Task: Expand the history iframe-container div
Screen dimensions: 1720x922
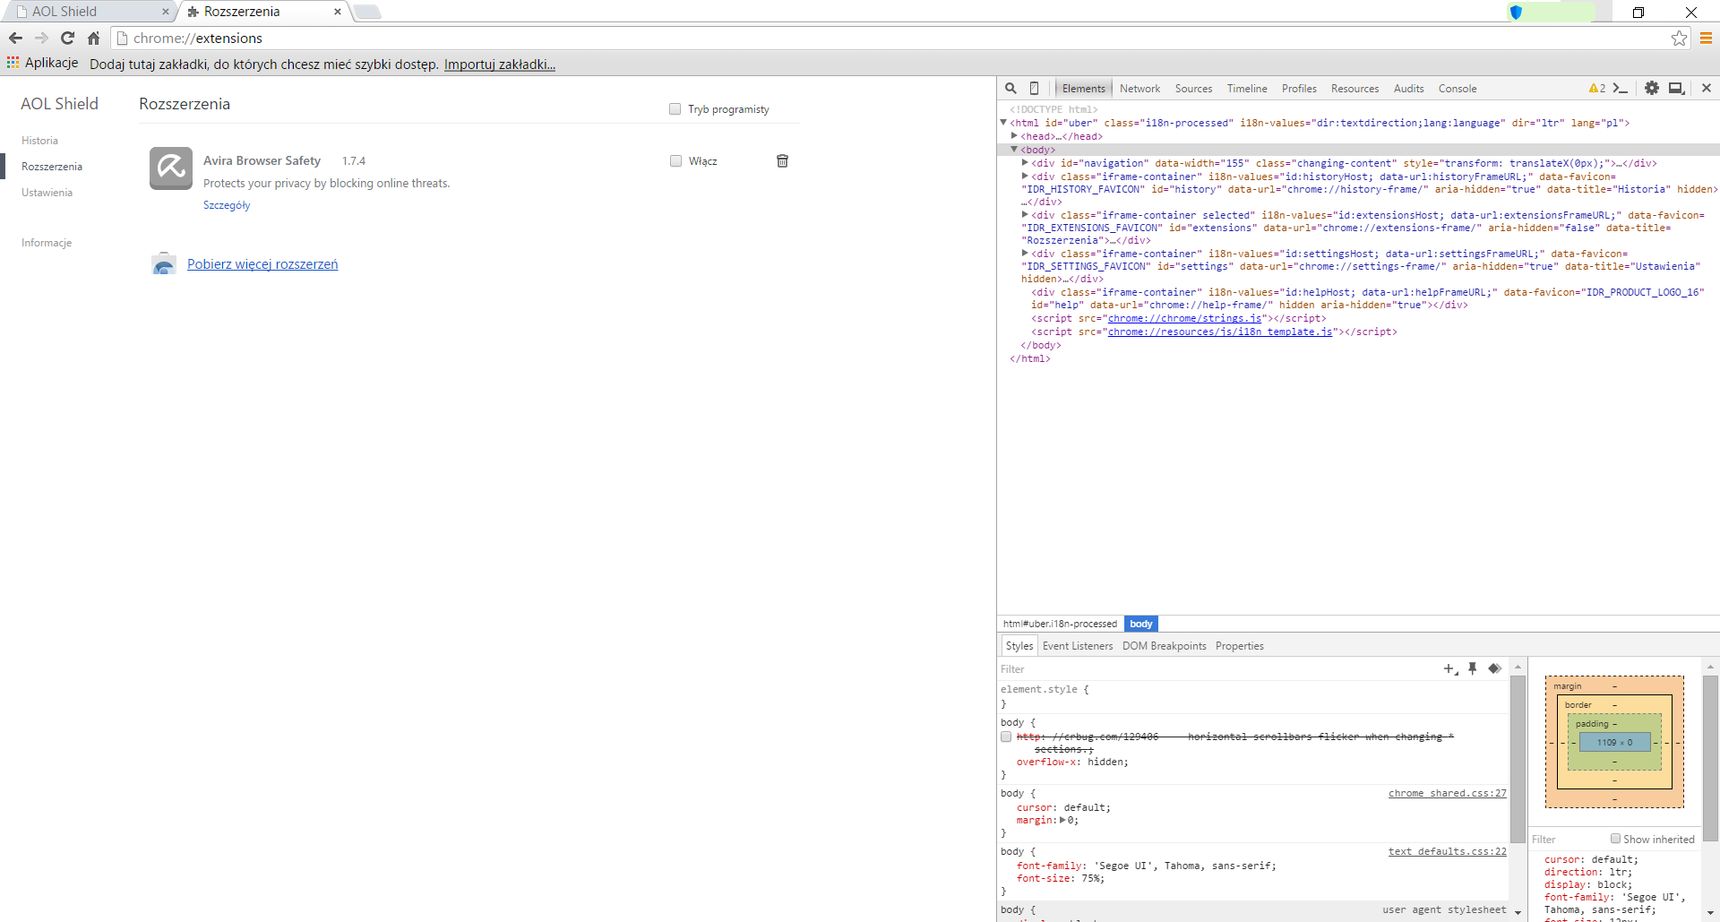Action: tap(1025, 175)
